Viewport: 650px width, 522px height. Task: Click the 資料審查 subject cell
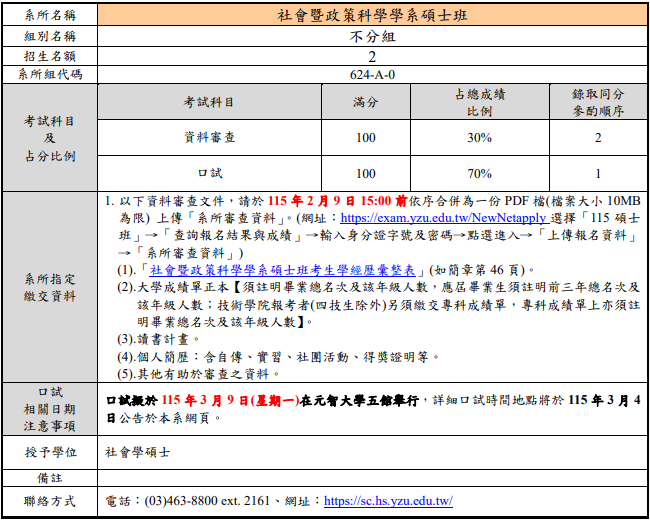coord(209,137)
